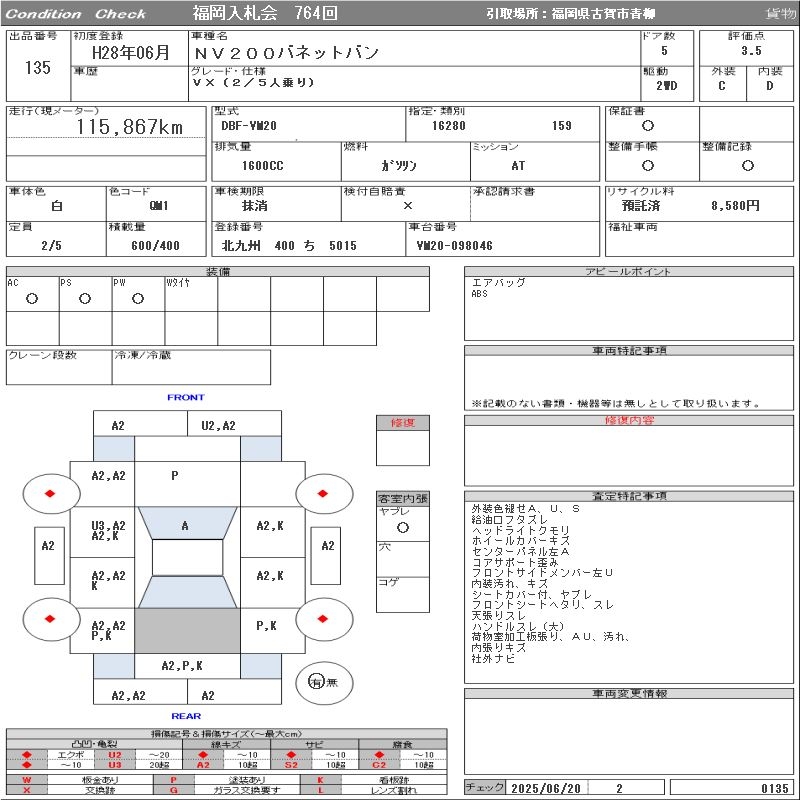The width and height of the screenshot is (800, 800).
Task: Click the PW equipment circle mark
Action: click(138, 298)
